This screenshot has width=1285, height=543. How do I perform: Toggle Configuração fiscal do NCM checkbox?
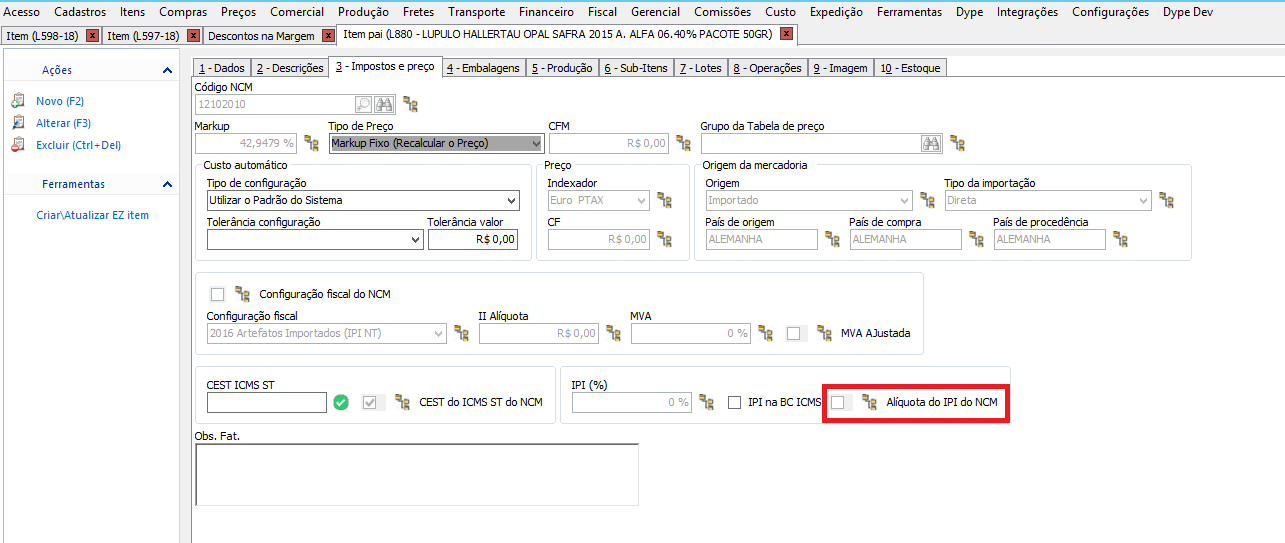coord(217,294)
